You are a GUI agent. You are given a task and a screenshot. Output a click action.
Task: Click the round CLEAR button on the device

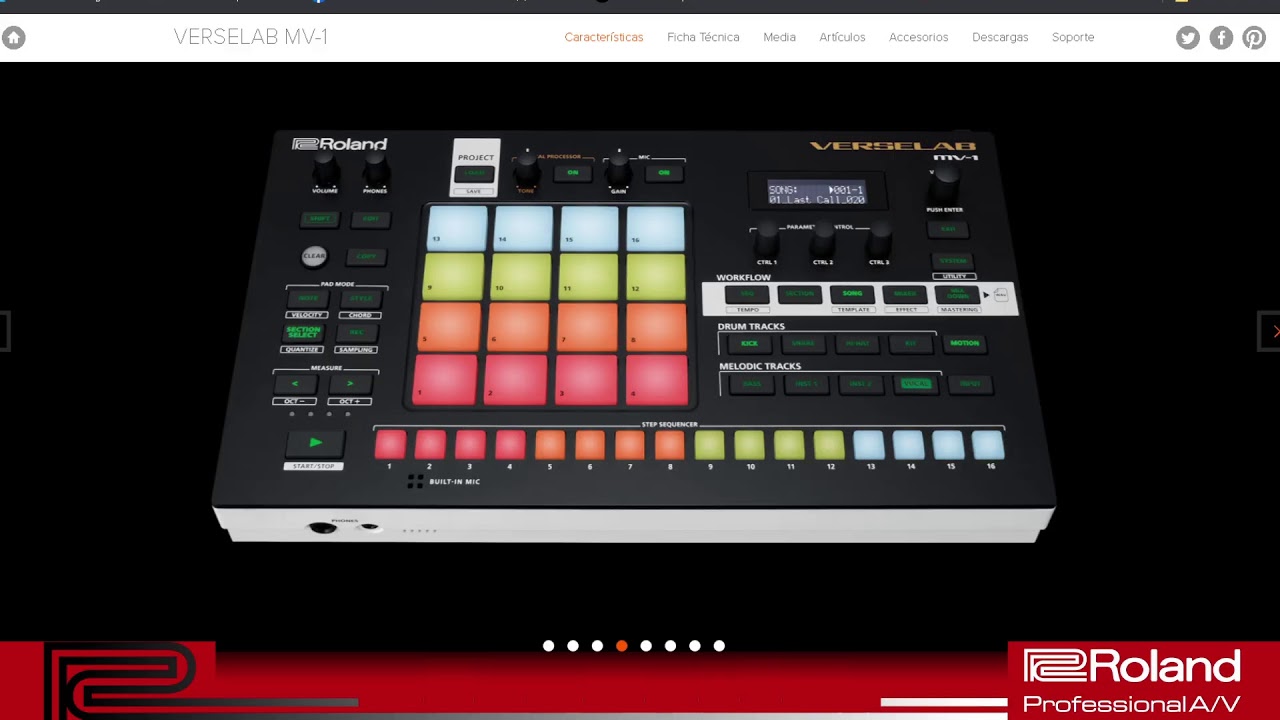pyautogui.click(x=314, y=256)
